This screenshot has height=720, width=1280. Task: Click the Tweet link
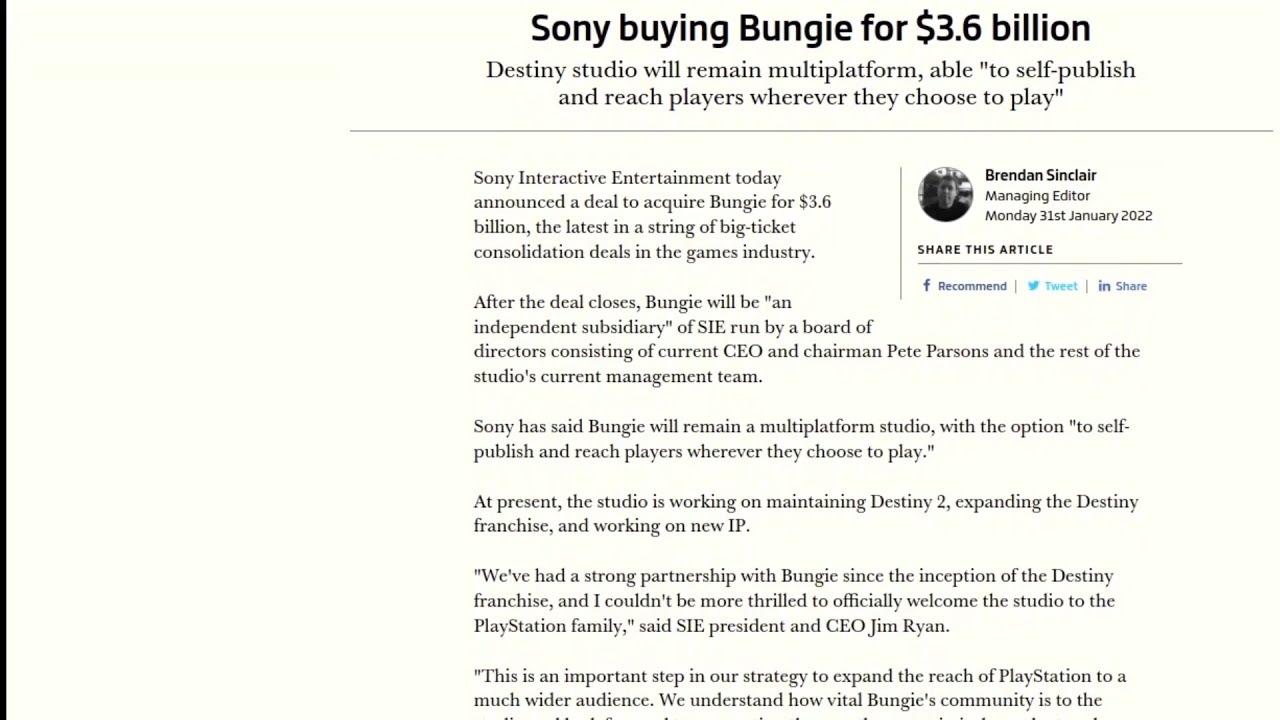(x=1060, y=286)
